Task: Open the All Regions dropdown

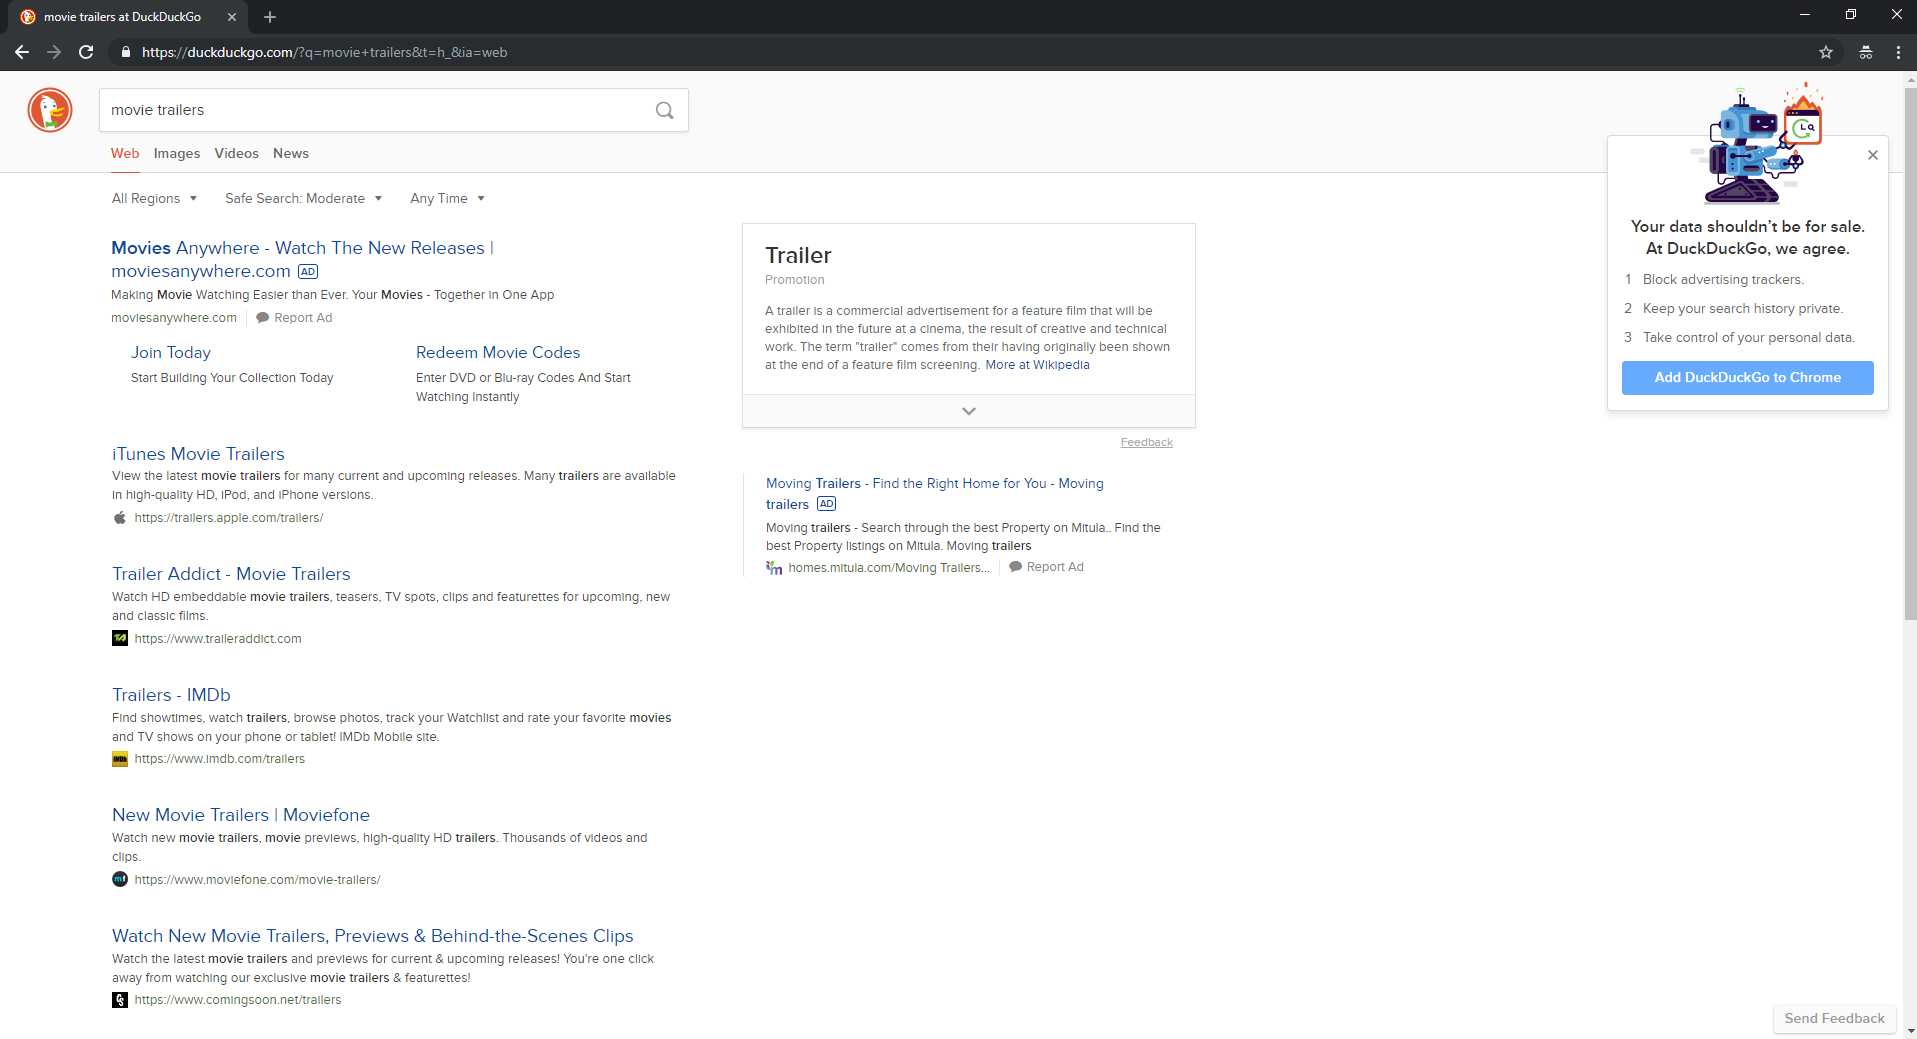Action: [153, 198]
